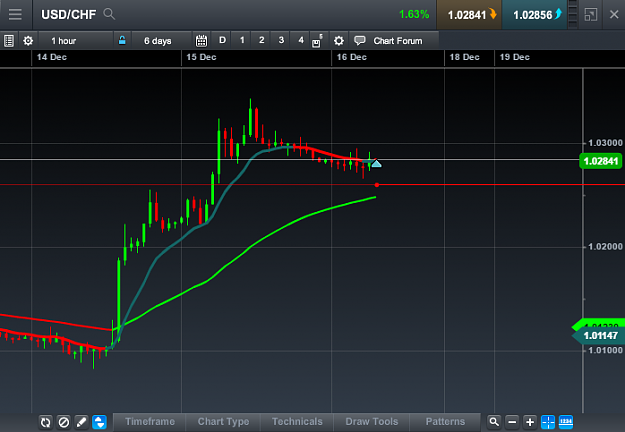Click the 19 Dec date label
Screen dimensions: 625x432
pyautogui.click(x=515, y=57)
